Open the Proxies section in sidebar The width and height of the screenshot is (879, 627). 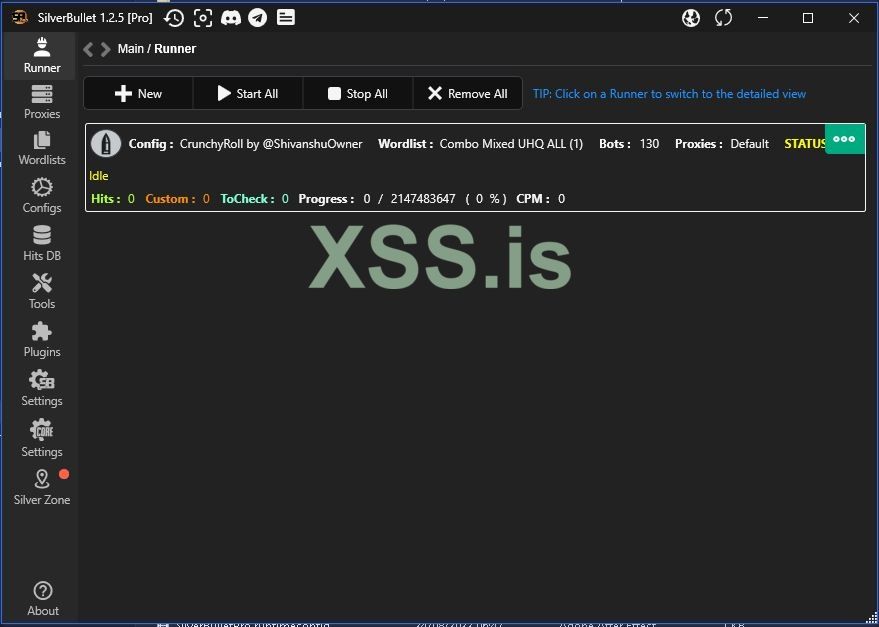click(x=41, y=103)
